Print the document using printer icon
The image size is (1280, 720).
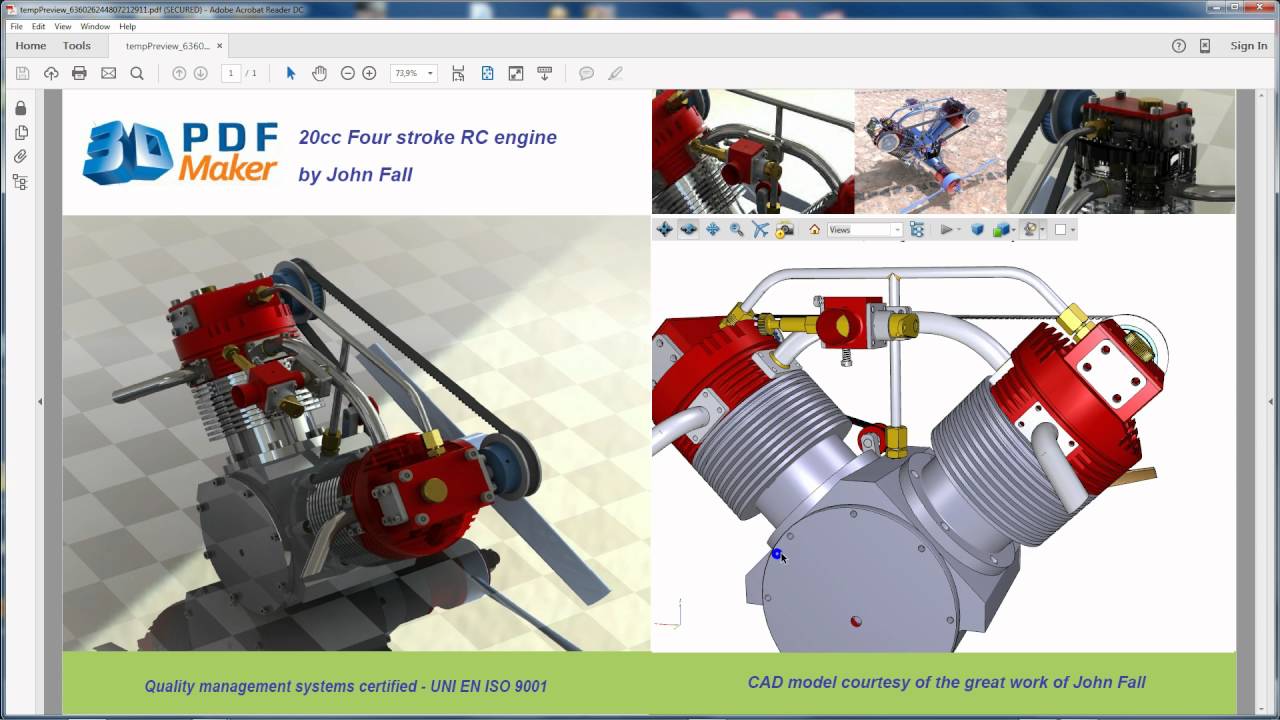coord(79,73)
